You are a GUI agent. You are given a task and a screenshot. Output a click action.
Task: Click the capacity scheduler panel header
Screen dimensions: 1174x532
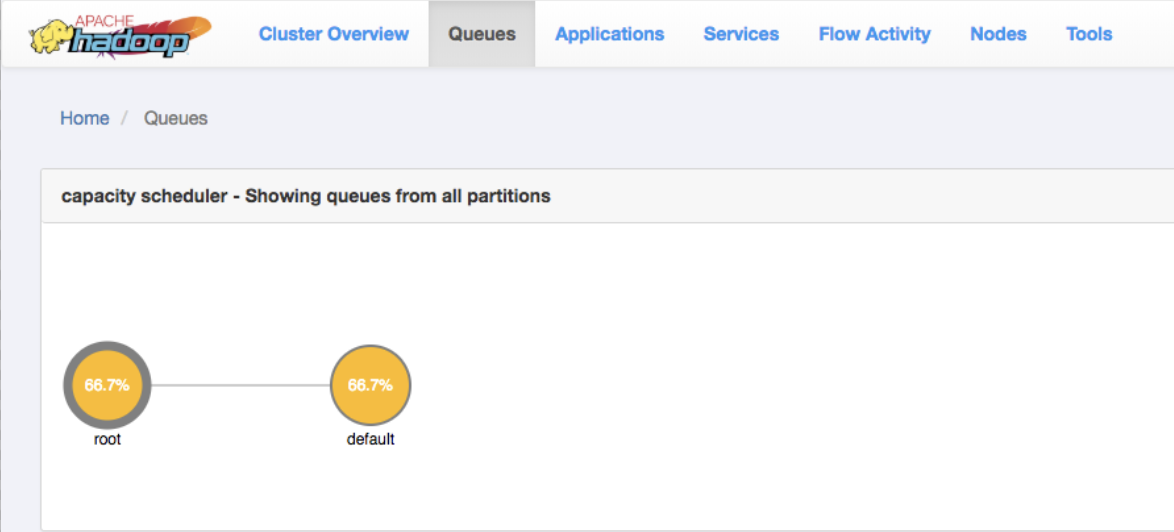coord(306,196)
